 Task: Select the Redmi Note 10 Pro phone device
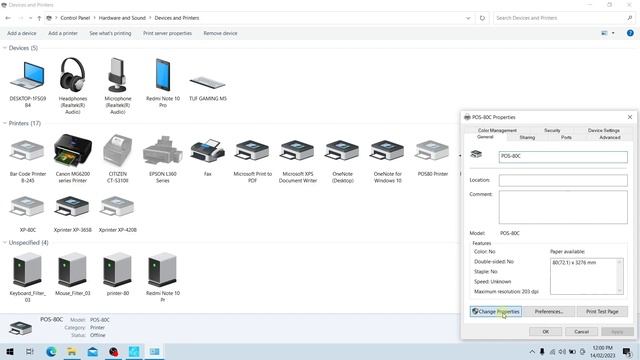[162, 84]
